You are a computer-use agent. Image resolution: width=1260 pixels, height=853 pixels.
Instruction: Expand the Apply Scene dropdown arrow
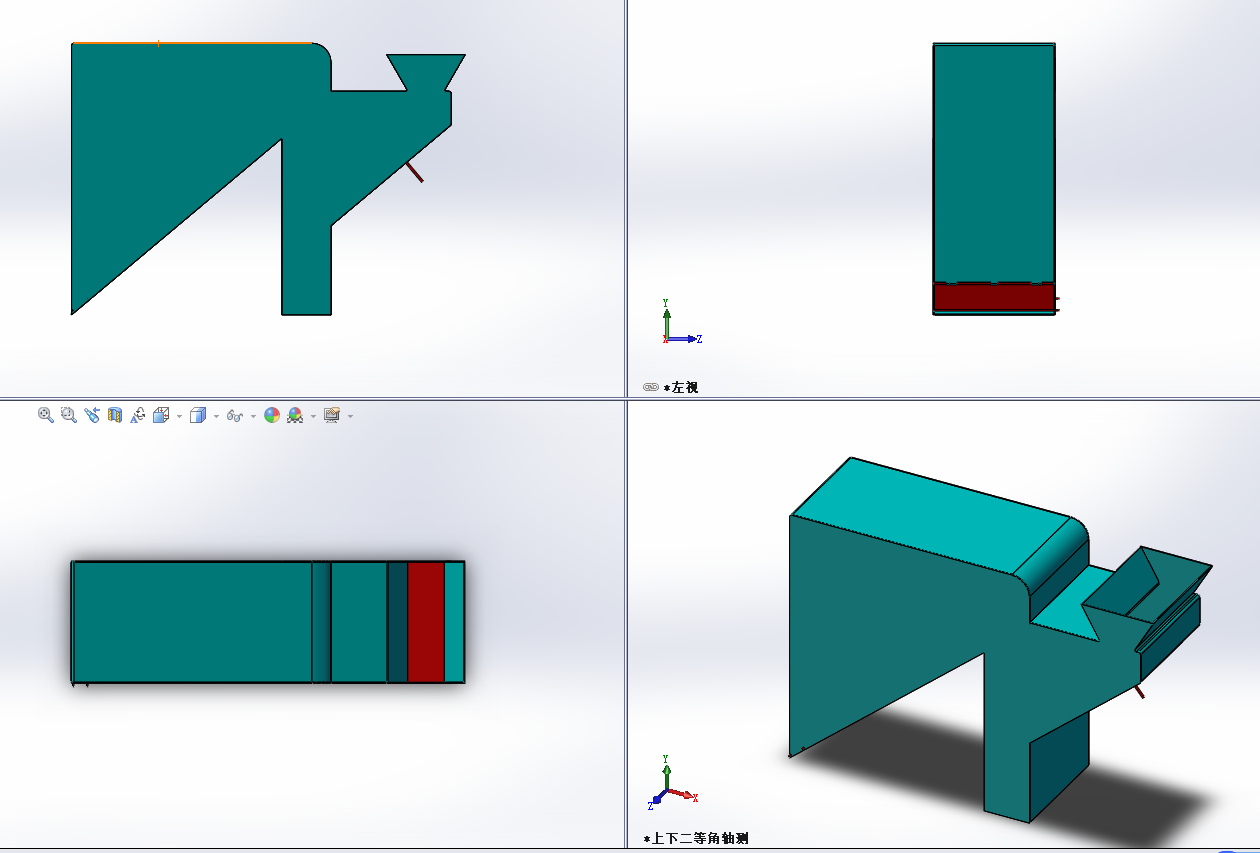point(313,416)
